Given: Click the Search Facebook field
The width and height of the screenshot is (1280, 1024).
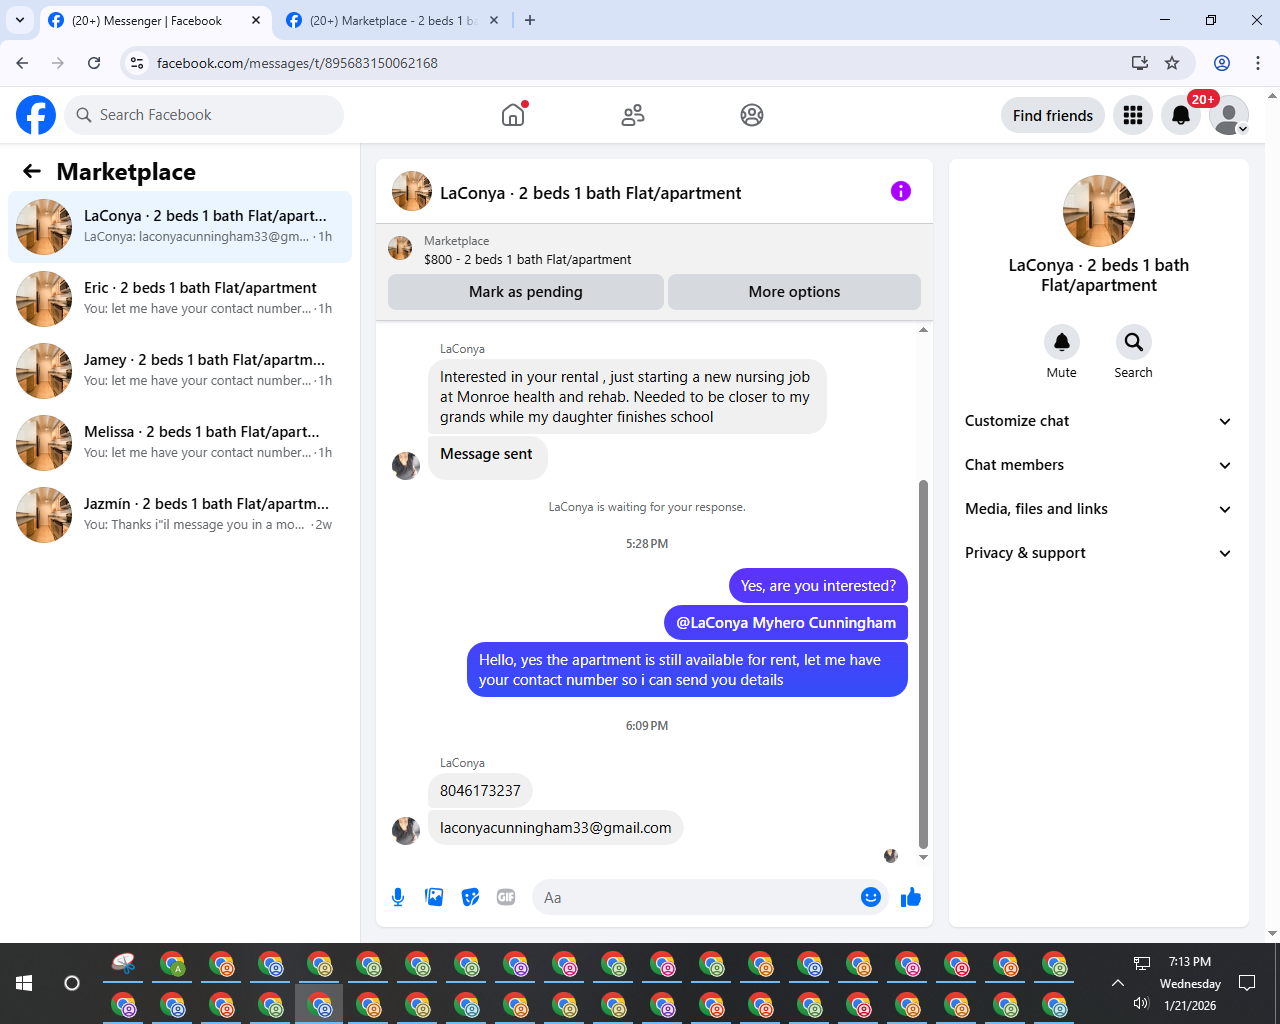Looking at the screenshot, I should click(204, 115).
